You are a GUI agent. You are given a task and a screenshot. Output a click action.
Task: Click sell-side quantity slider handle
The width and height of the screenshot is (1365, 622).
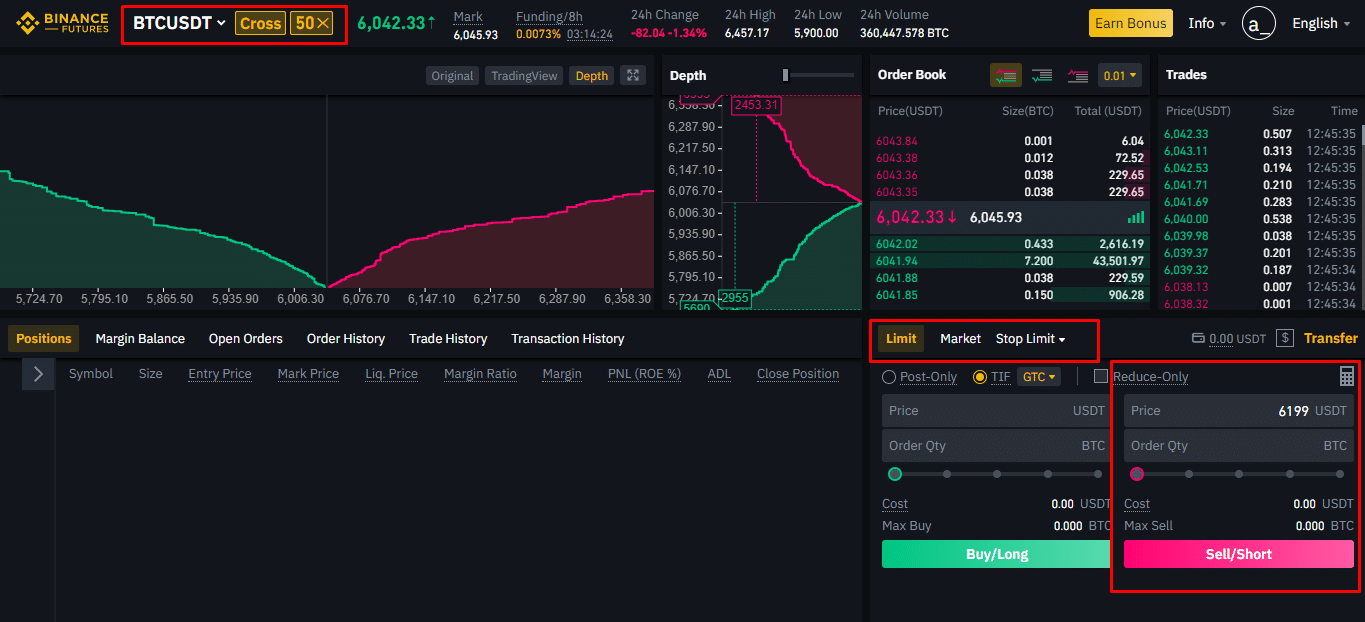1137,474
